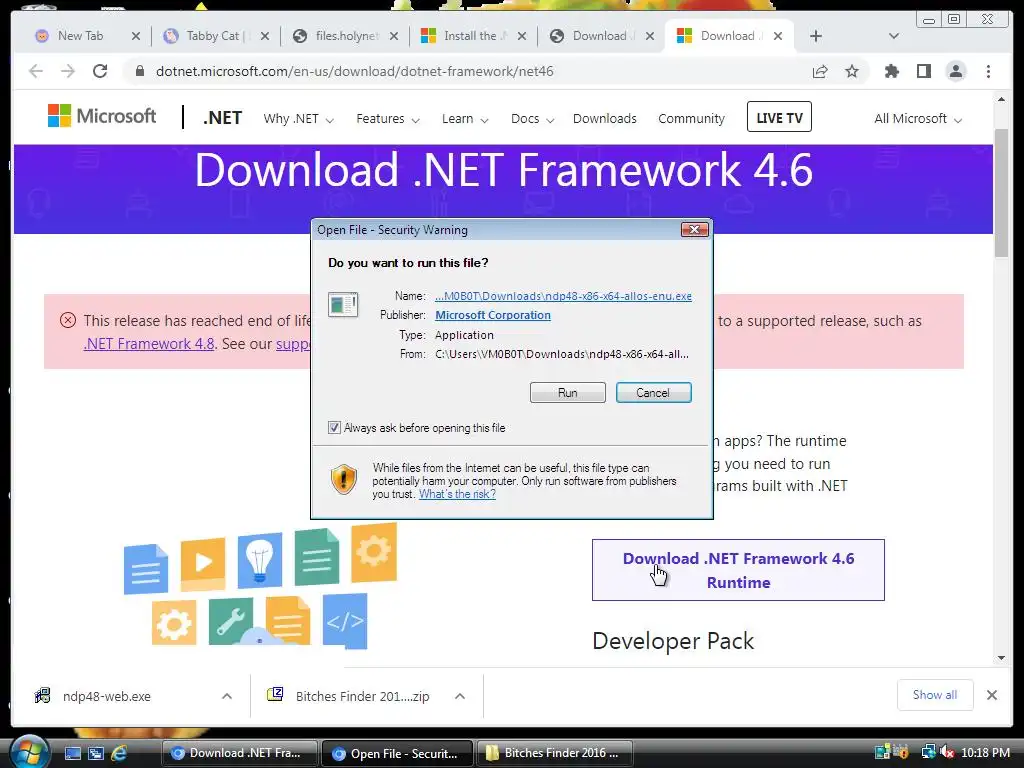Click the page vertical scrollbar thumb
The width and height of the screenshot is (1024, 768).
coord(1001,193)
